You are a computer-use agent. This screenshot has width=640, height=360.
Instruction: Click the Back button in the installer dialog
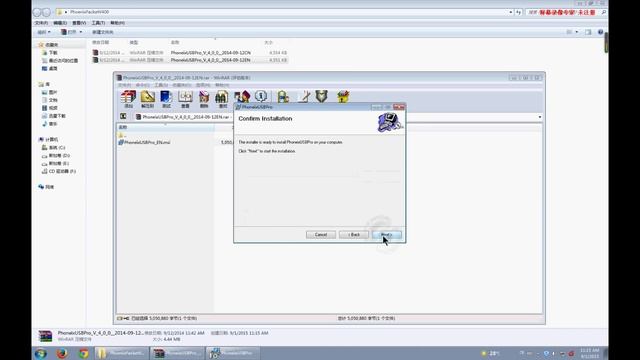click(x=354, y=235)
